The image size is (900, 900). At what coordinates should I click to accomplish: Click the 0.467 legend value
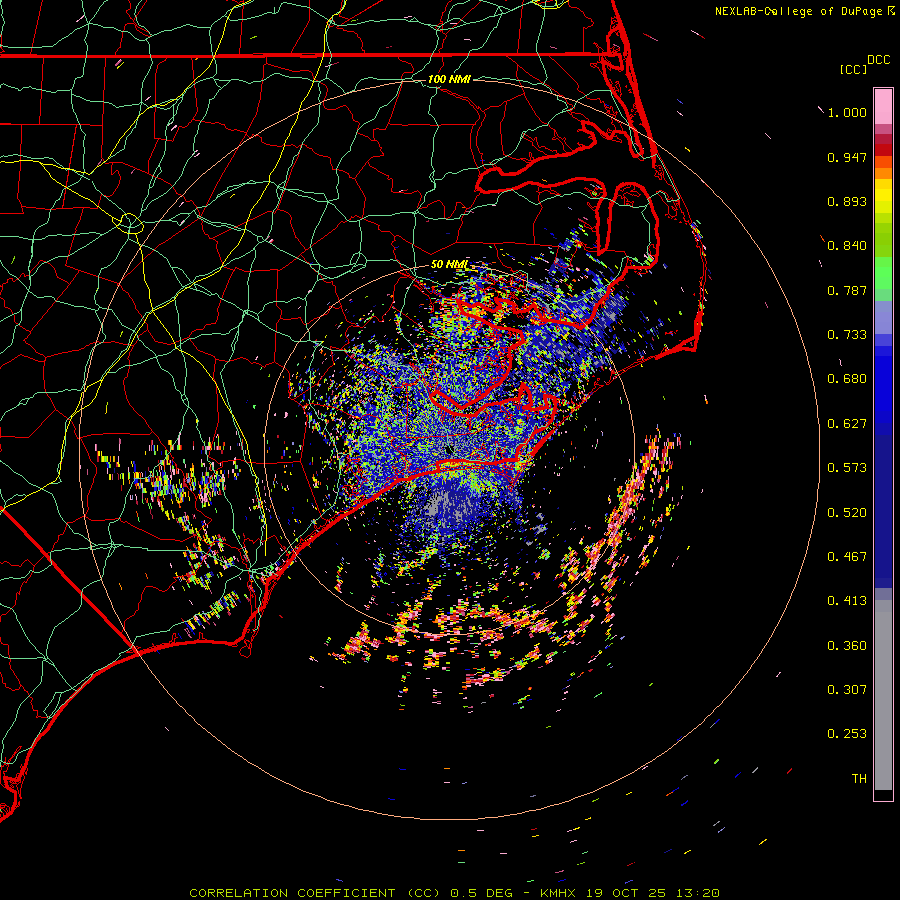click(847, 557)
